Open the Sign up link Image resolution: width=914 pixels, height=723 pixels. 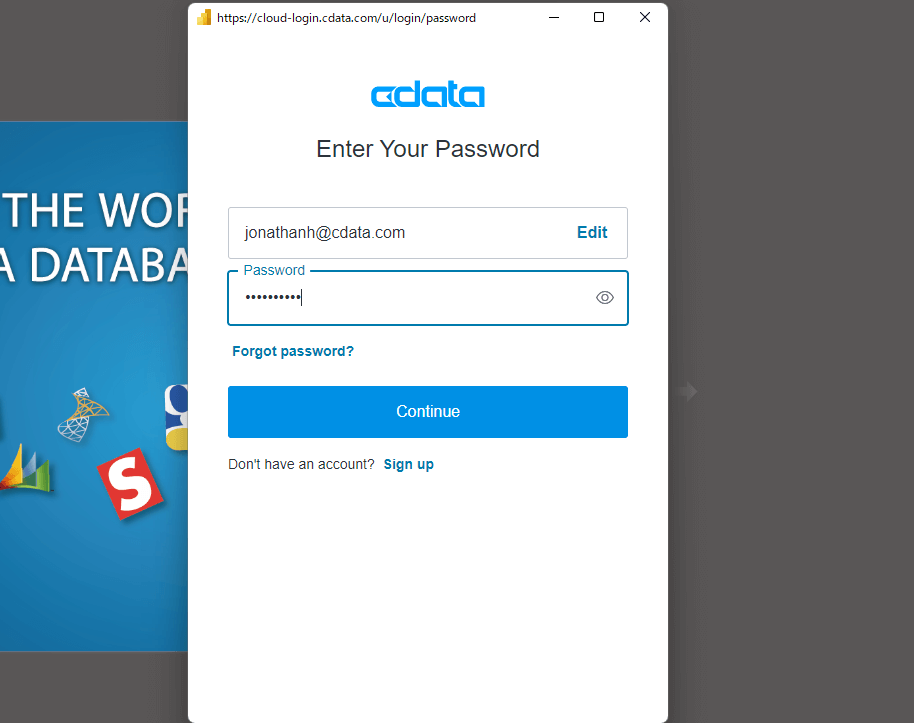408,465
